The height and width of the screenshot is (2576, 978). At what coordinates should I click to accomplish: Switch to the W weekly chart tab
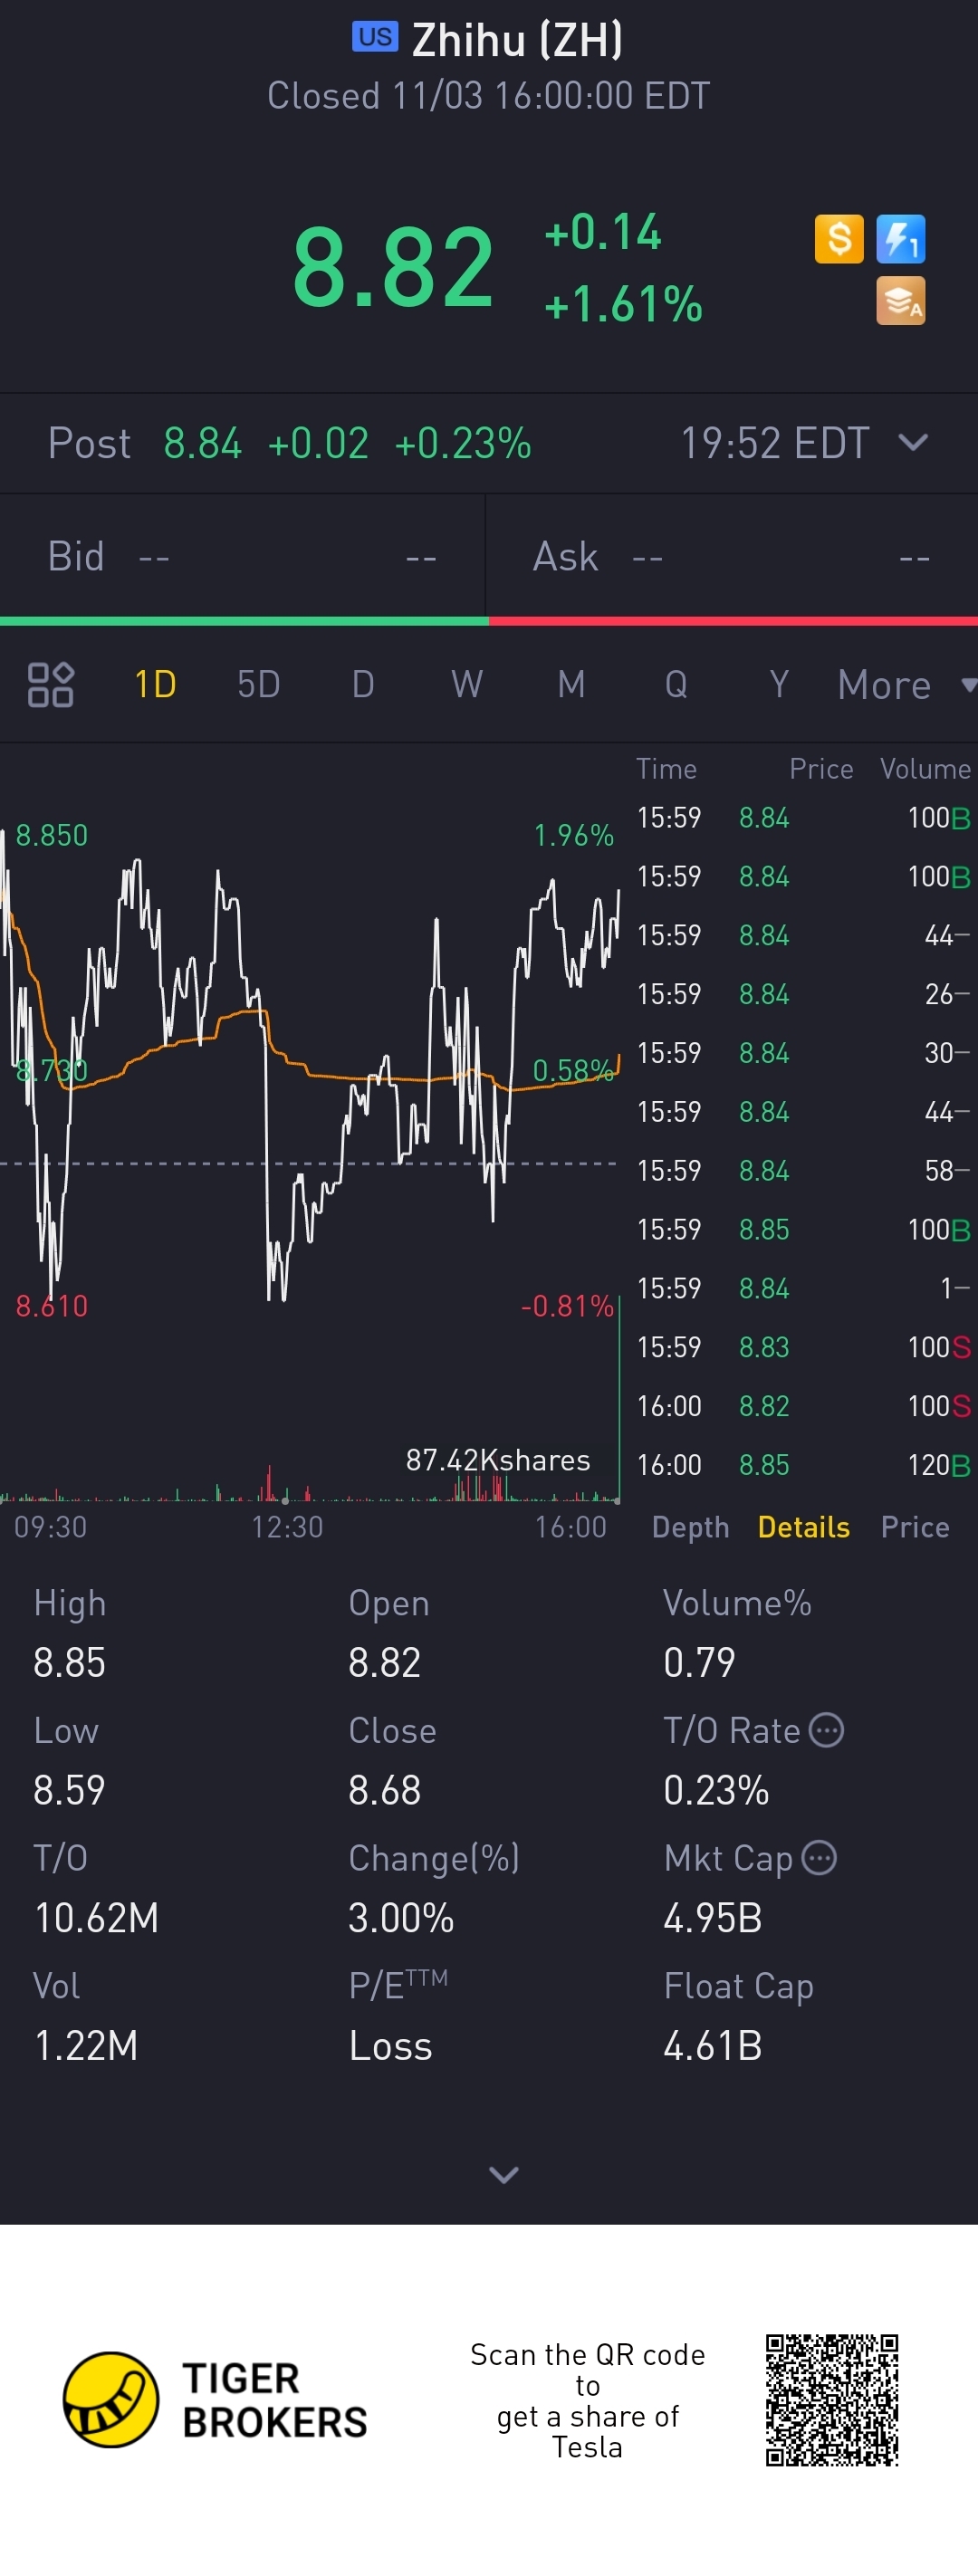[467, 685]
